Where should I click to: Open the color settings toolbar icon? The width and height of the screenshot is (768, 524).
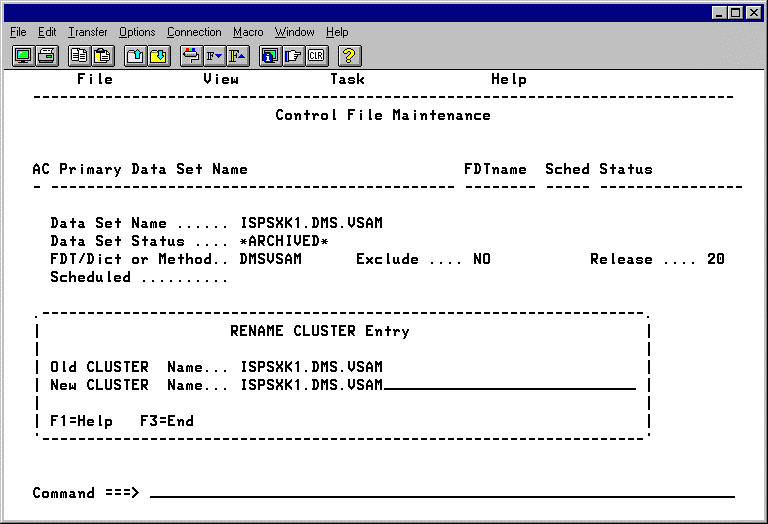click(x=191, y=56)
